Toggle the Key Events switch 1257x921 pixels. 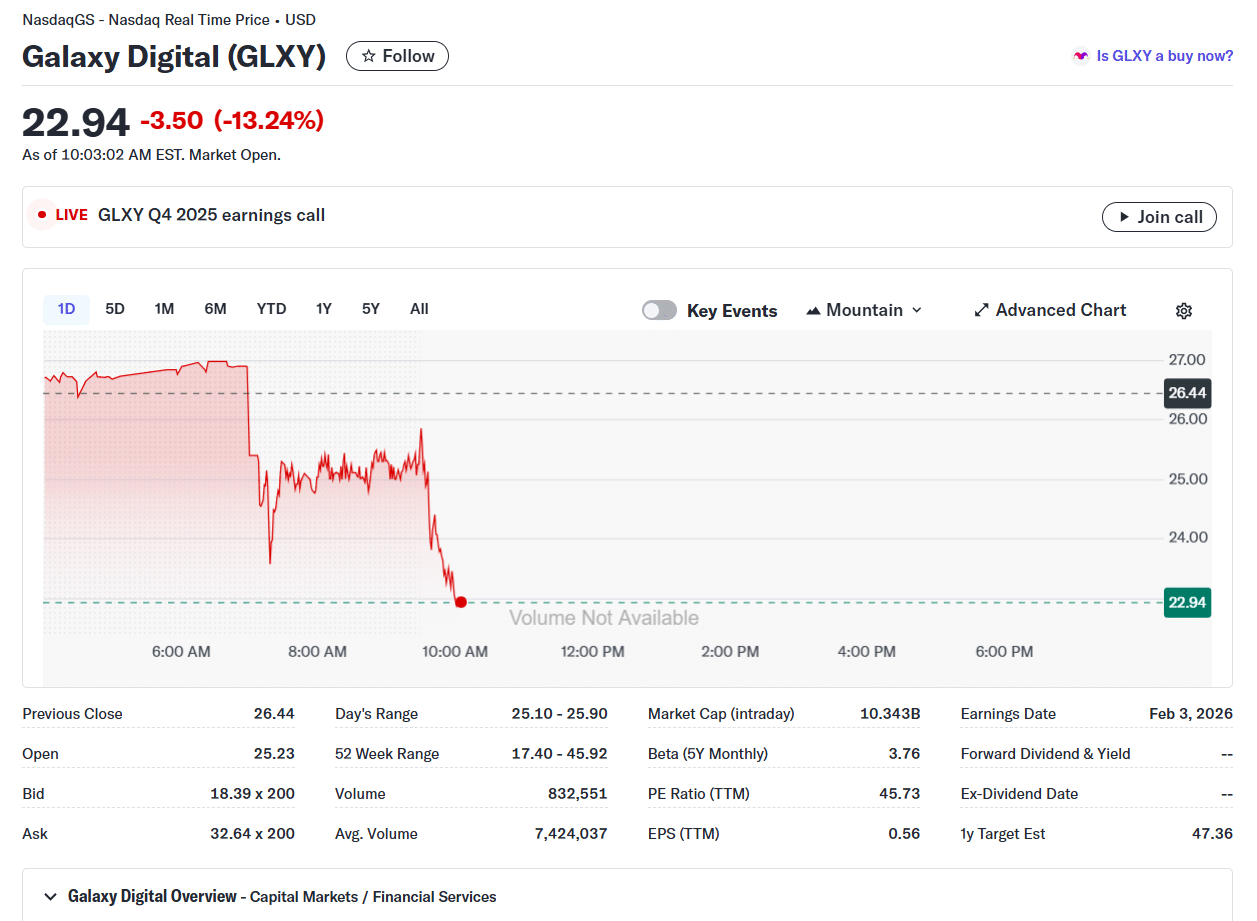click(x=659, y=311)
